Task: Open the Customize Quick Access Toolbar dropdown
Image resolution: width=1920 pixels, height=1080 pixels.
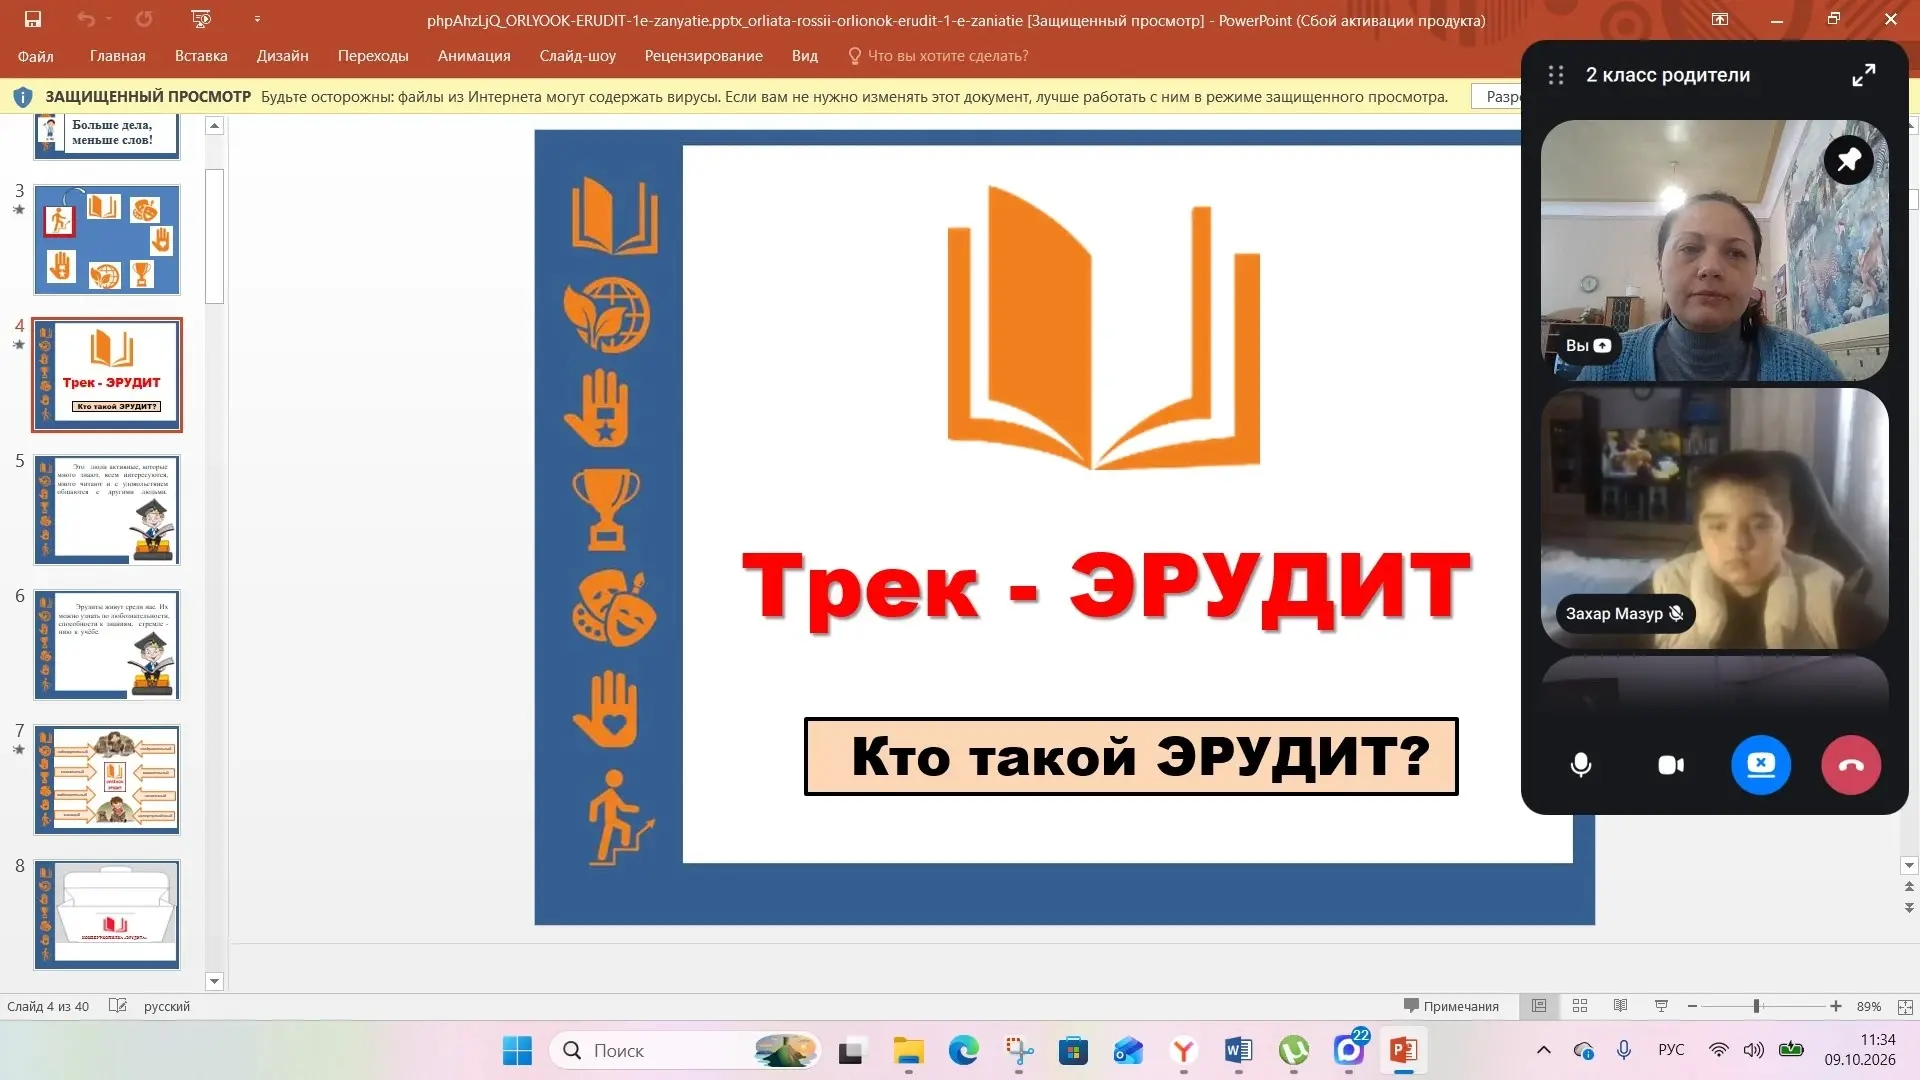Action: pyautogui.click(x=257, y=19)
